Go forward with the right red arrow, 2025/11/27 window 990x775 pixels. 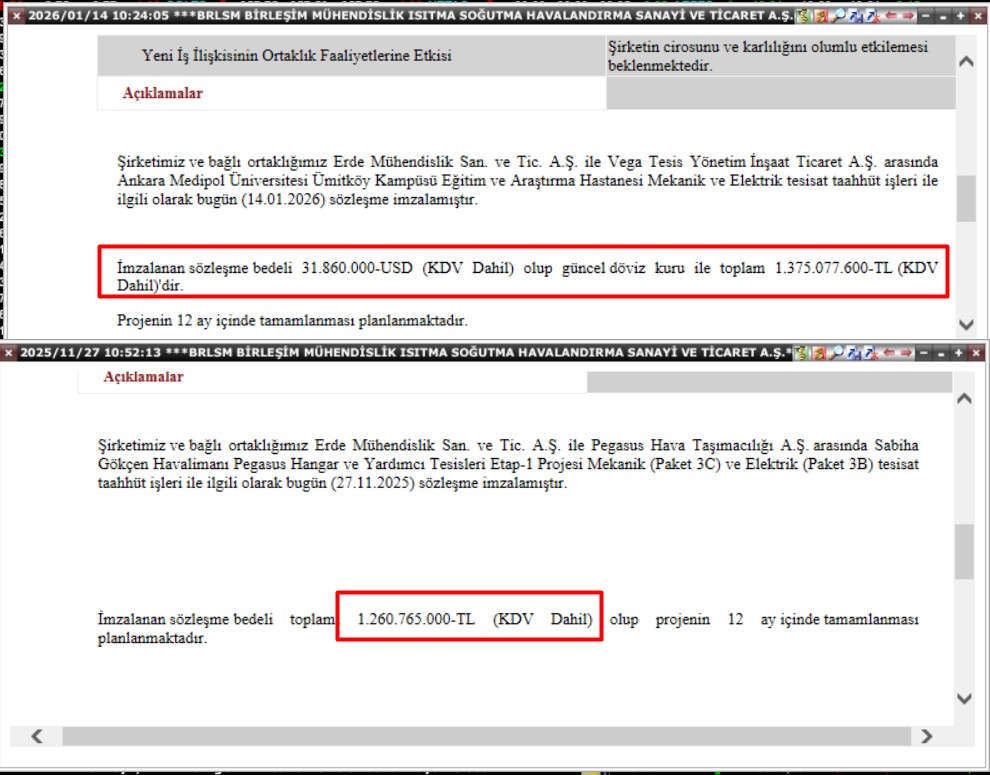click(x=906, y=352)
